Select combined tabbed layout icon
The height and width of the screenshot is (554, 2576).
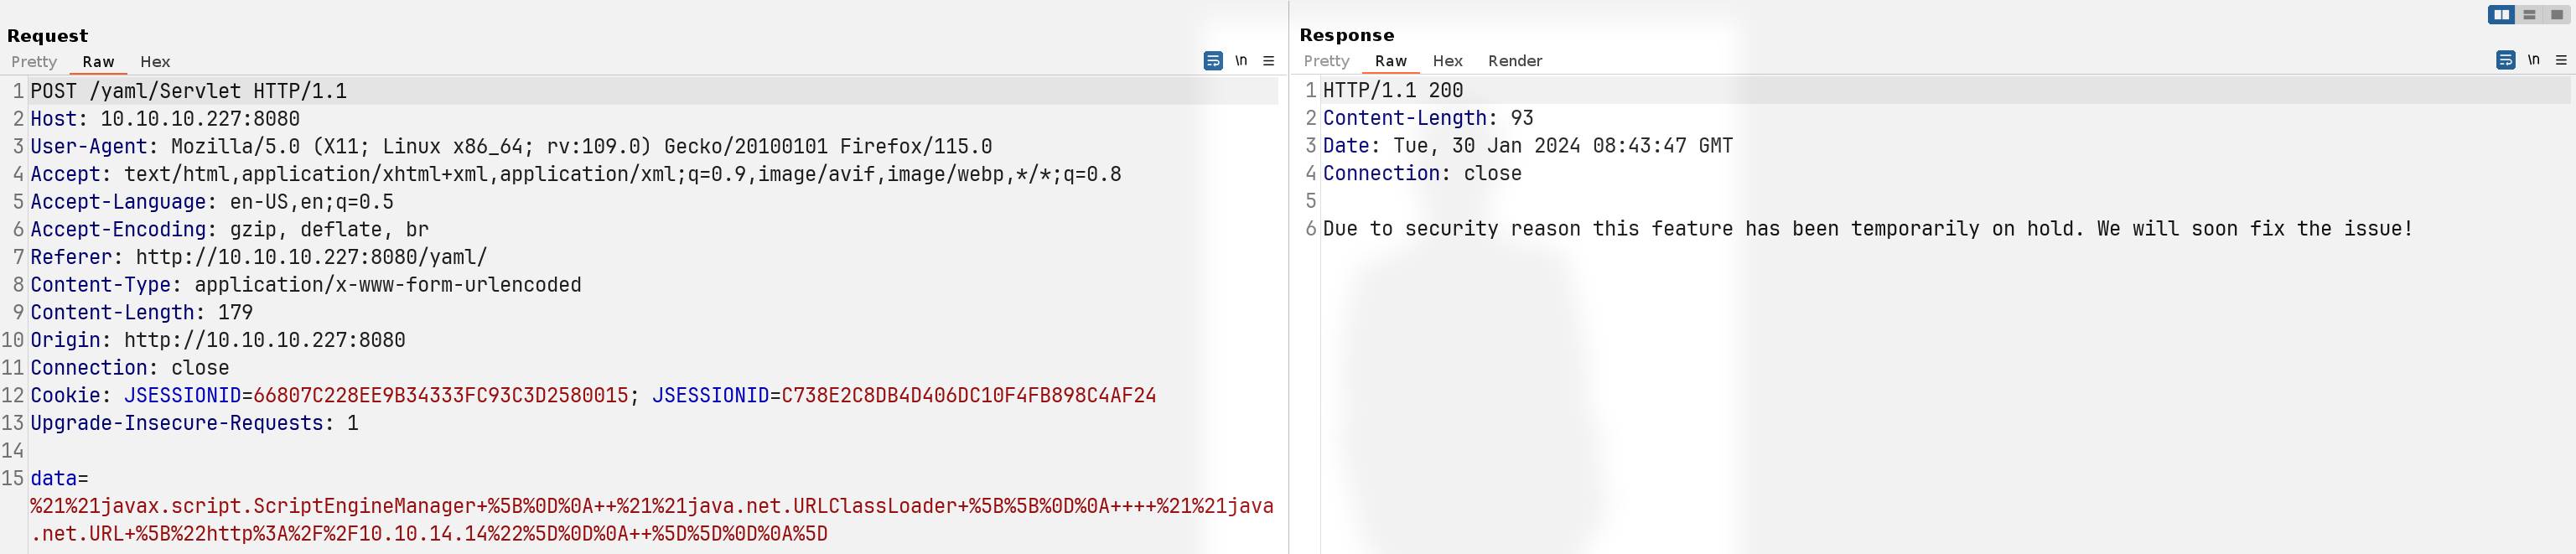click(2557, 15)
